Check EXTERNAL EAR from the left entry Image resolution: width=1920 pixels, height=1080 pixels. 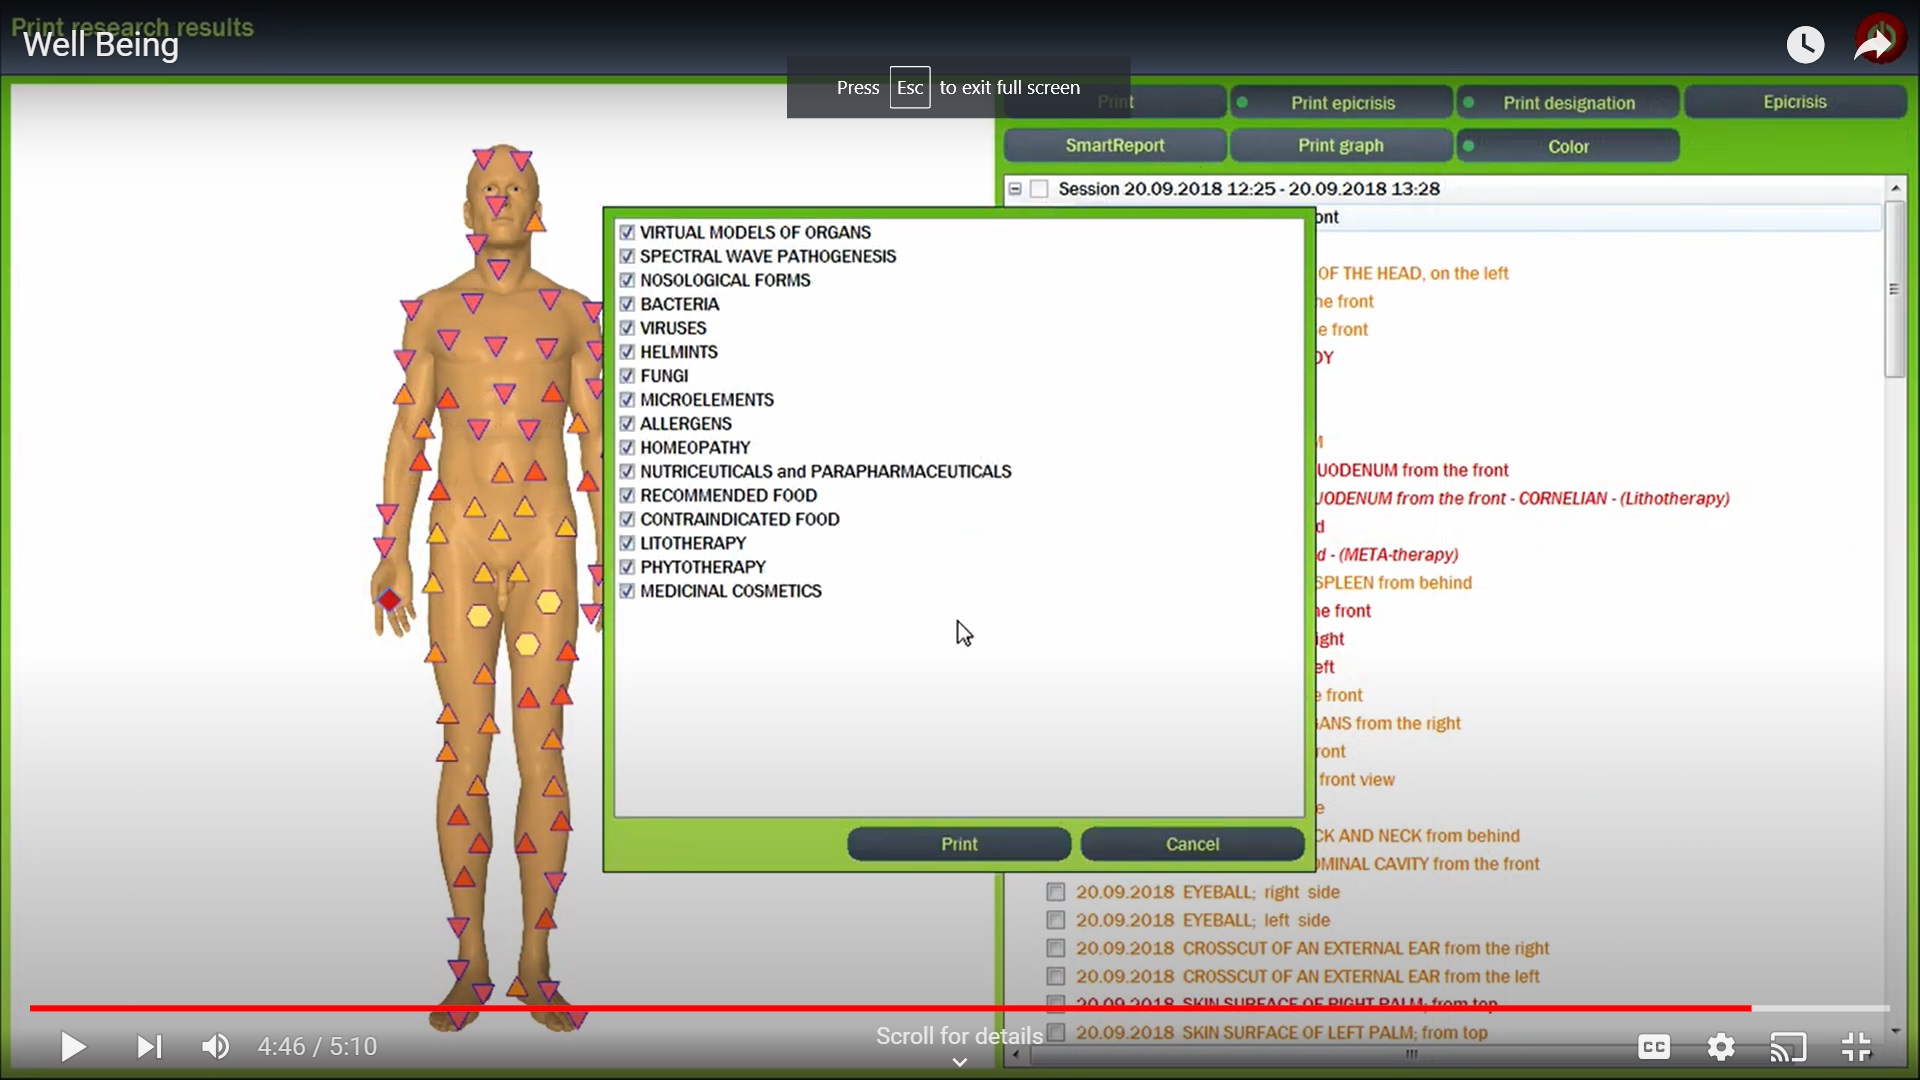(x=1056, y=976)
